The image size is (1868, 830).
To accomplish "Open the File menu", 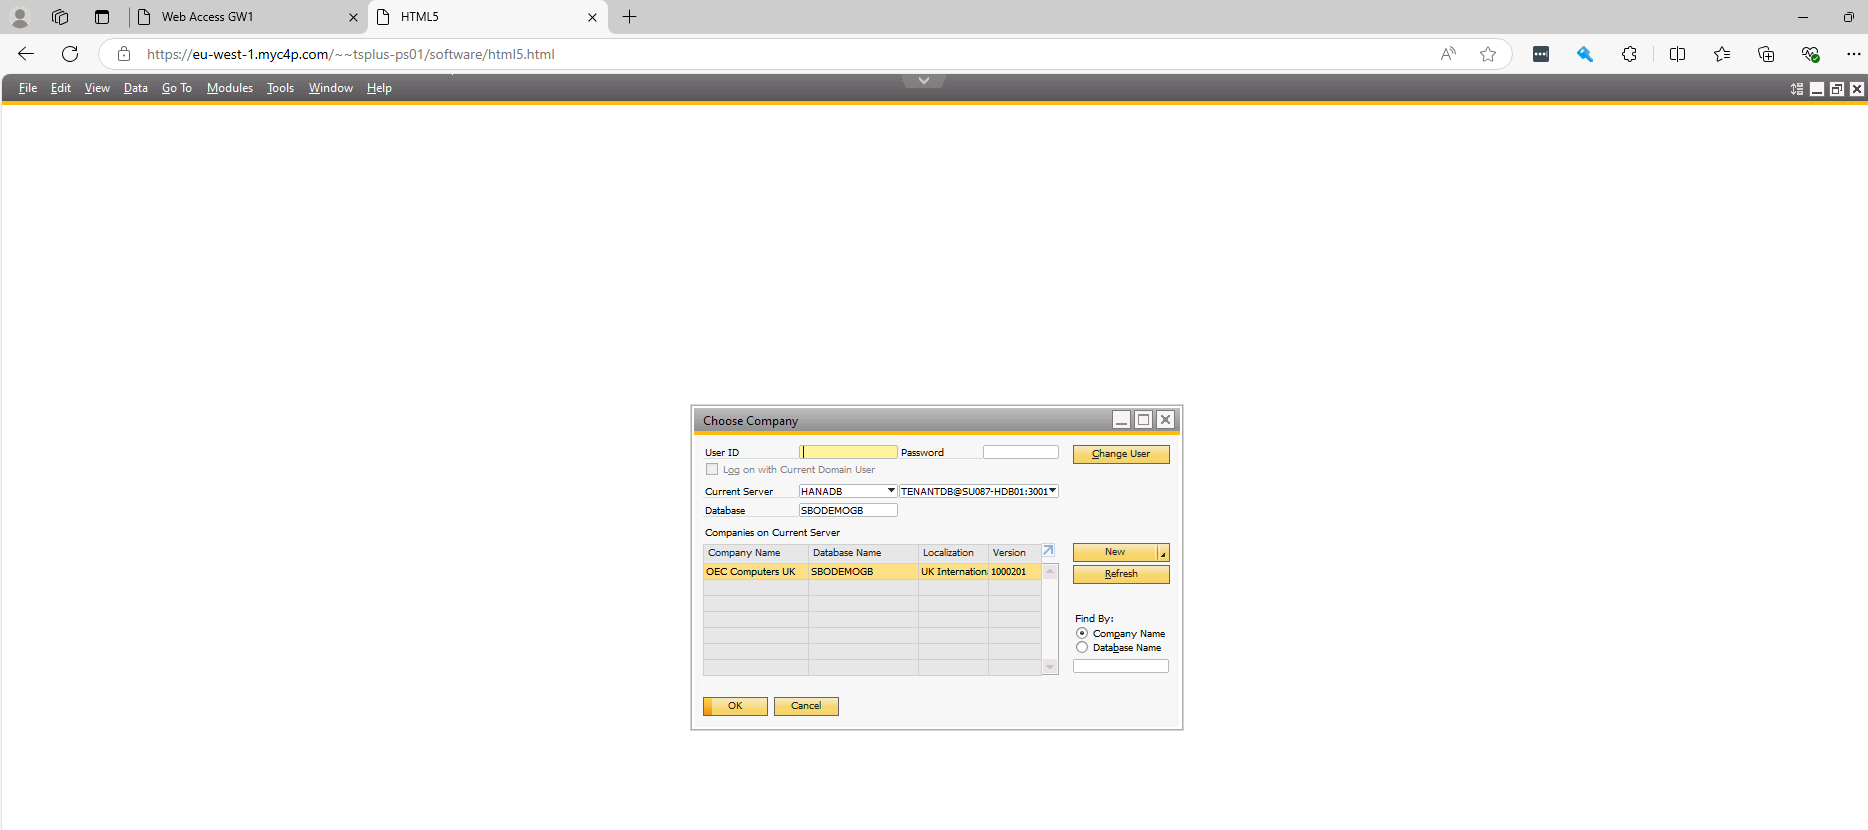I will click(28, 88).
